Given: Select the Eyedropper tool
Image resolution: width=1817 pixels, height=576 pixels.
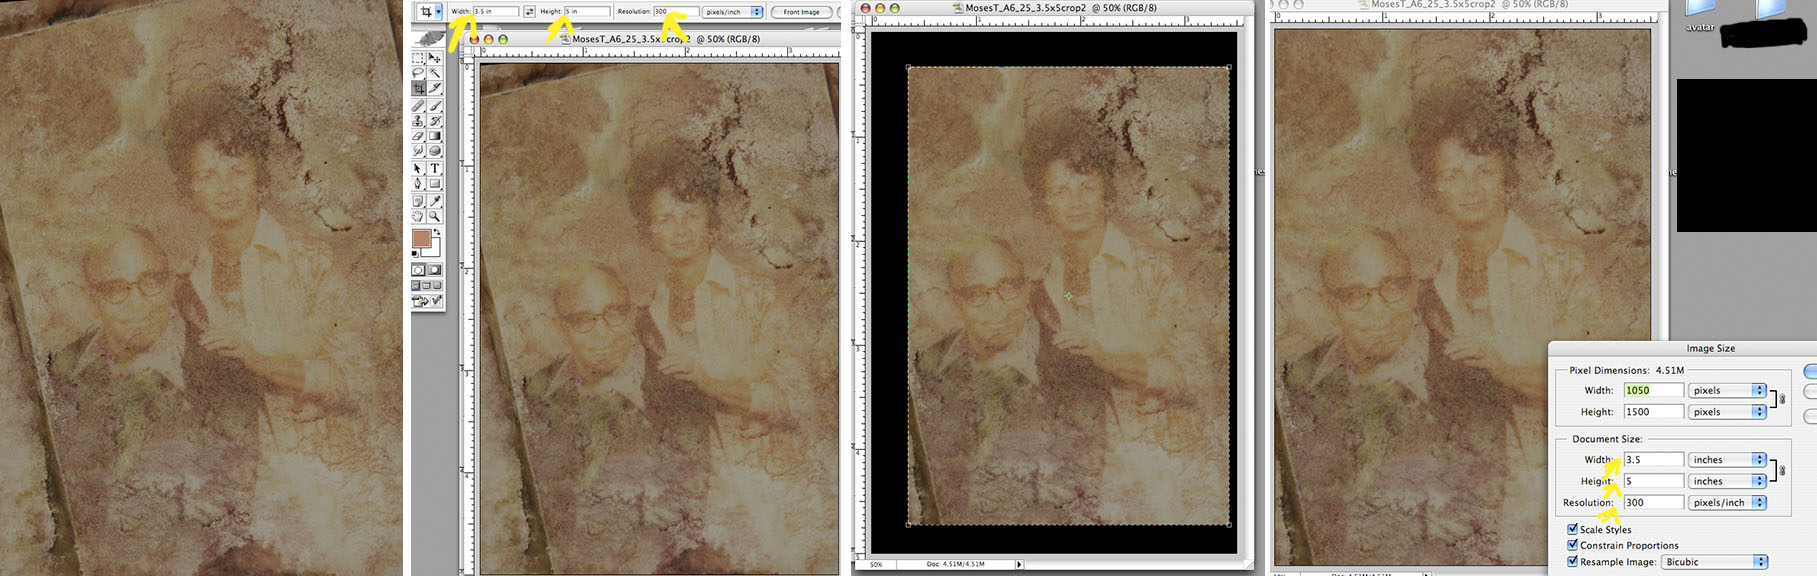Looking at the screenshot, I should tap(435, 201).
